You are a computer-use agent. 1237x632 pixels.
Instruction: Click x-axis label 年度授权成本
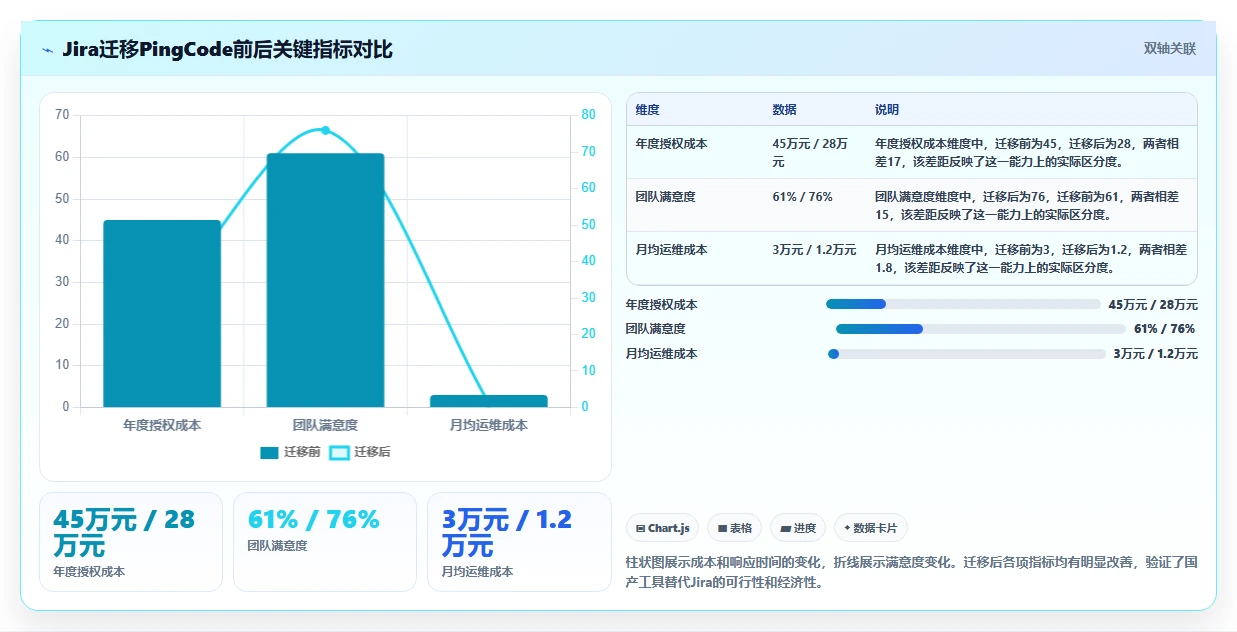click(x=162, y=425)
